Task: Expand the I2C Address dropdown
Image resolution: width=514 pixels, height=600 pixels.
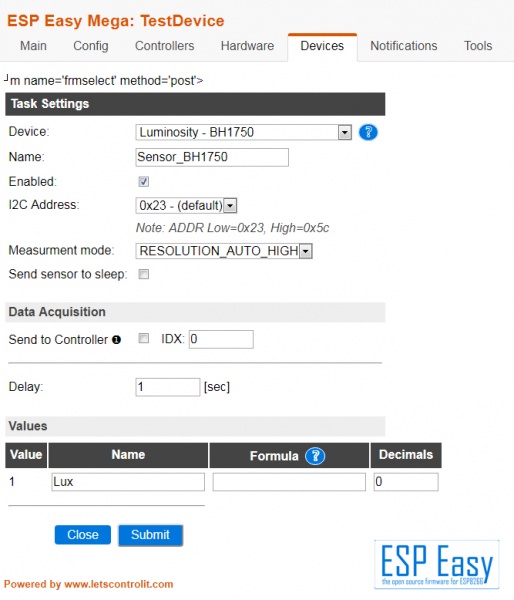Action: point(186,205)
